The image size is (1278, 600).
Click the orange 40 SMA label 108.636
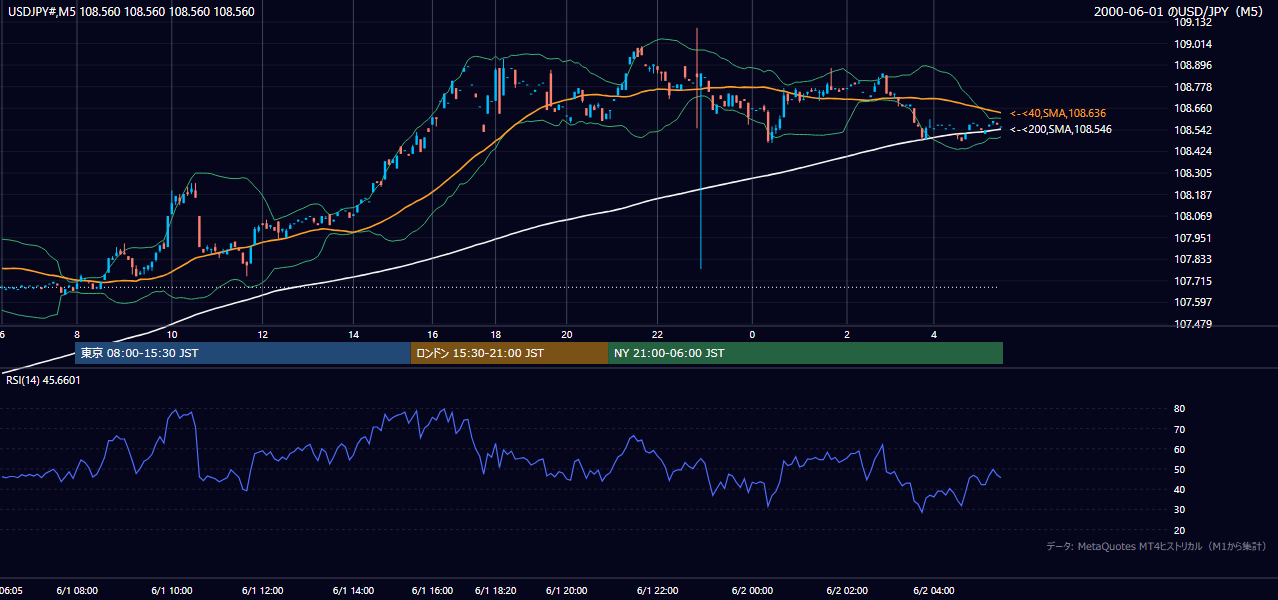click(x=1058, y=113)
